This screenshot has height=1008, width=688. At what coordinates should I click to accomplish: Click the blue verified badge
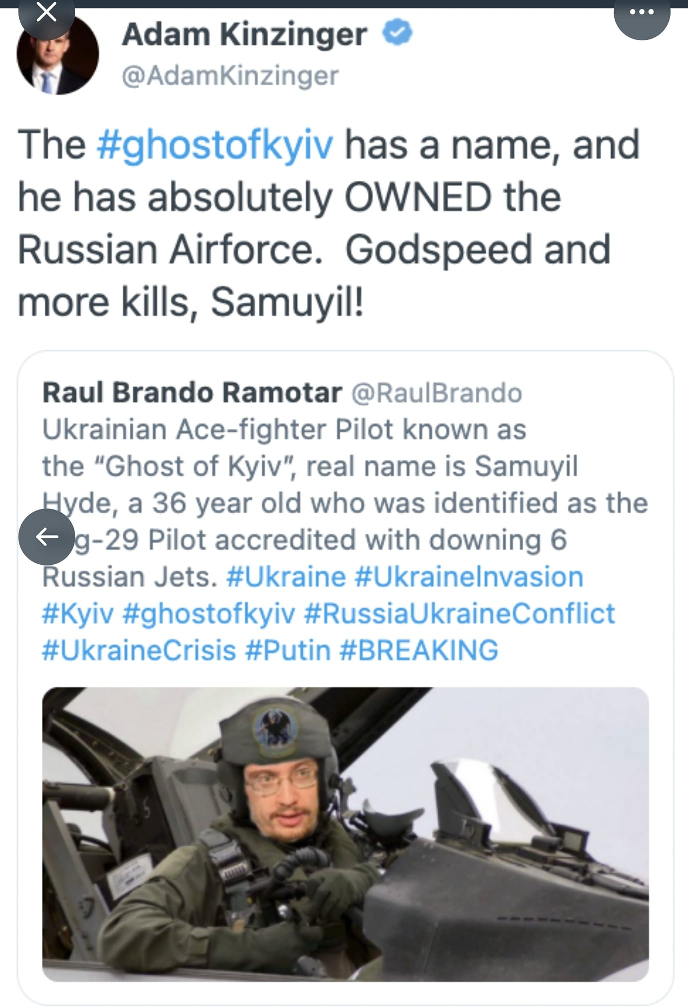coord(399,33)
